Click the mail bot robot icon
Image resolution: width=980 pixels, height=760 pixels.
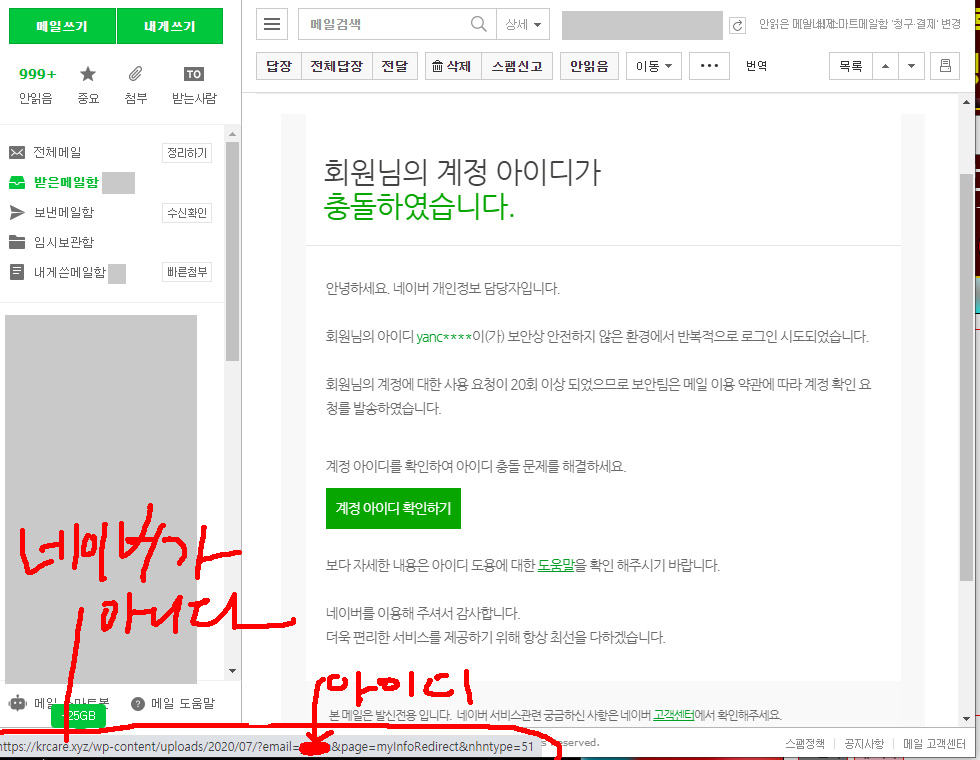[x=18, y=703]
